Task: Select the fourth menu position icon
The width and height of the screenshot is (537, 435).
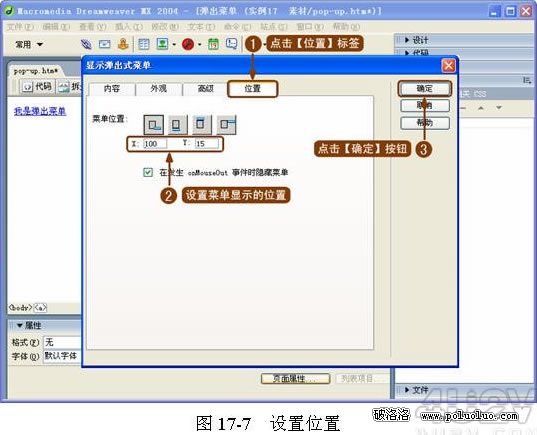Action: click(x=226, y=124)
